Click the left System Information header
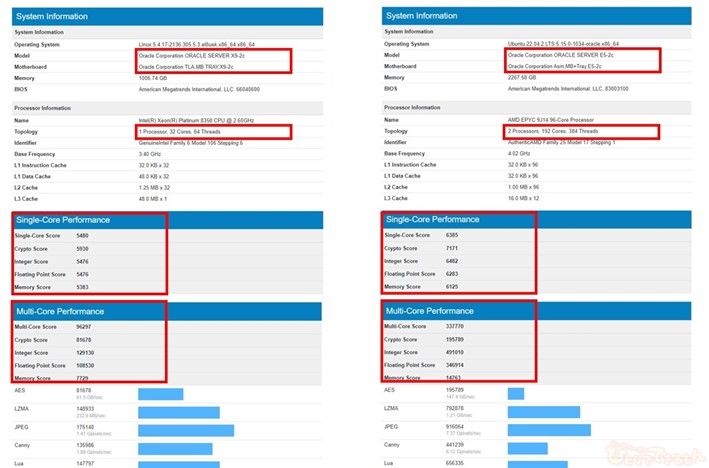 click(166, 16)
